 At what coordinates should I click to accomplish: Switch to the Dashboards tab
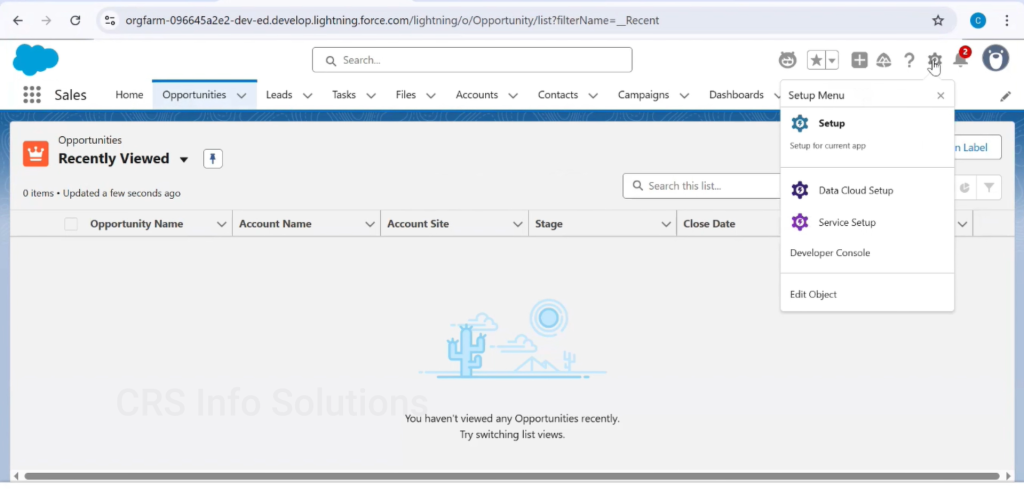[x=736, y=95]
